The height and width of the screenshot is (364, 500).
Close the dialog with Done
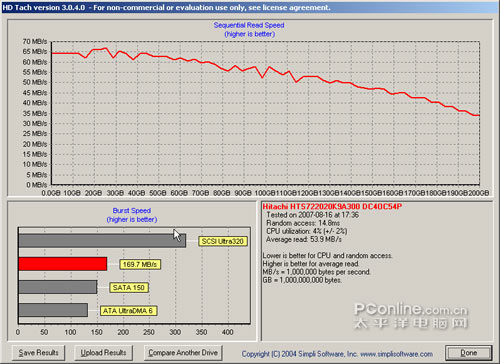469,353
